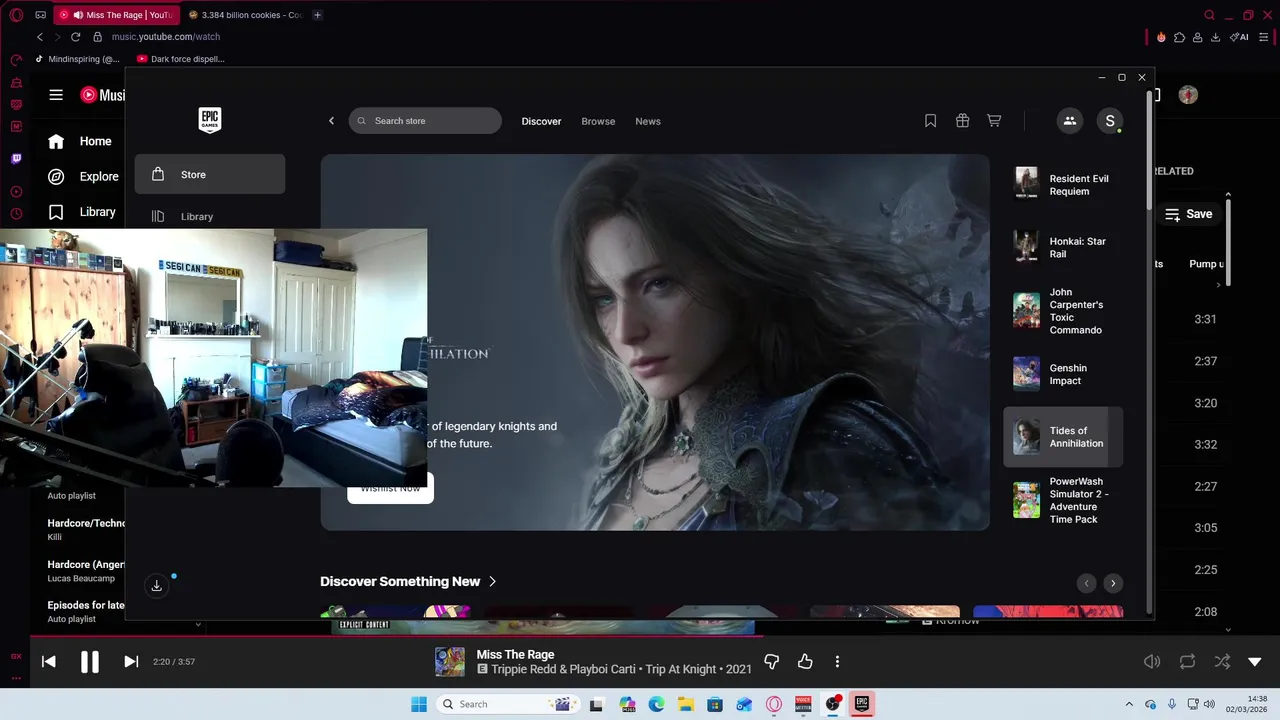The height and width of the screenshot is (720, 1280).
Task: Switch to the Discover tab
Action: tap(541, 121)
